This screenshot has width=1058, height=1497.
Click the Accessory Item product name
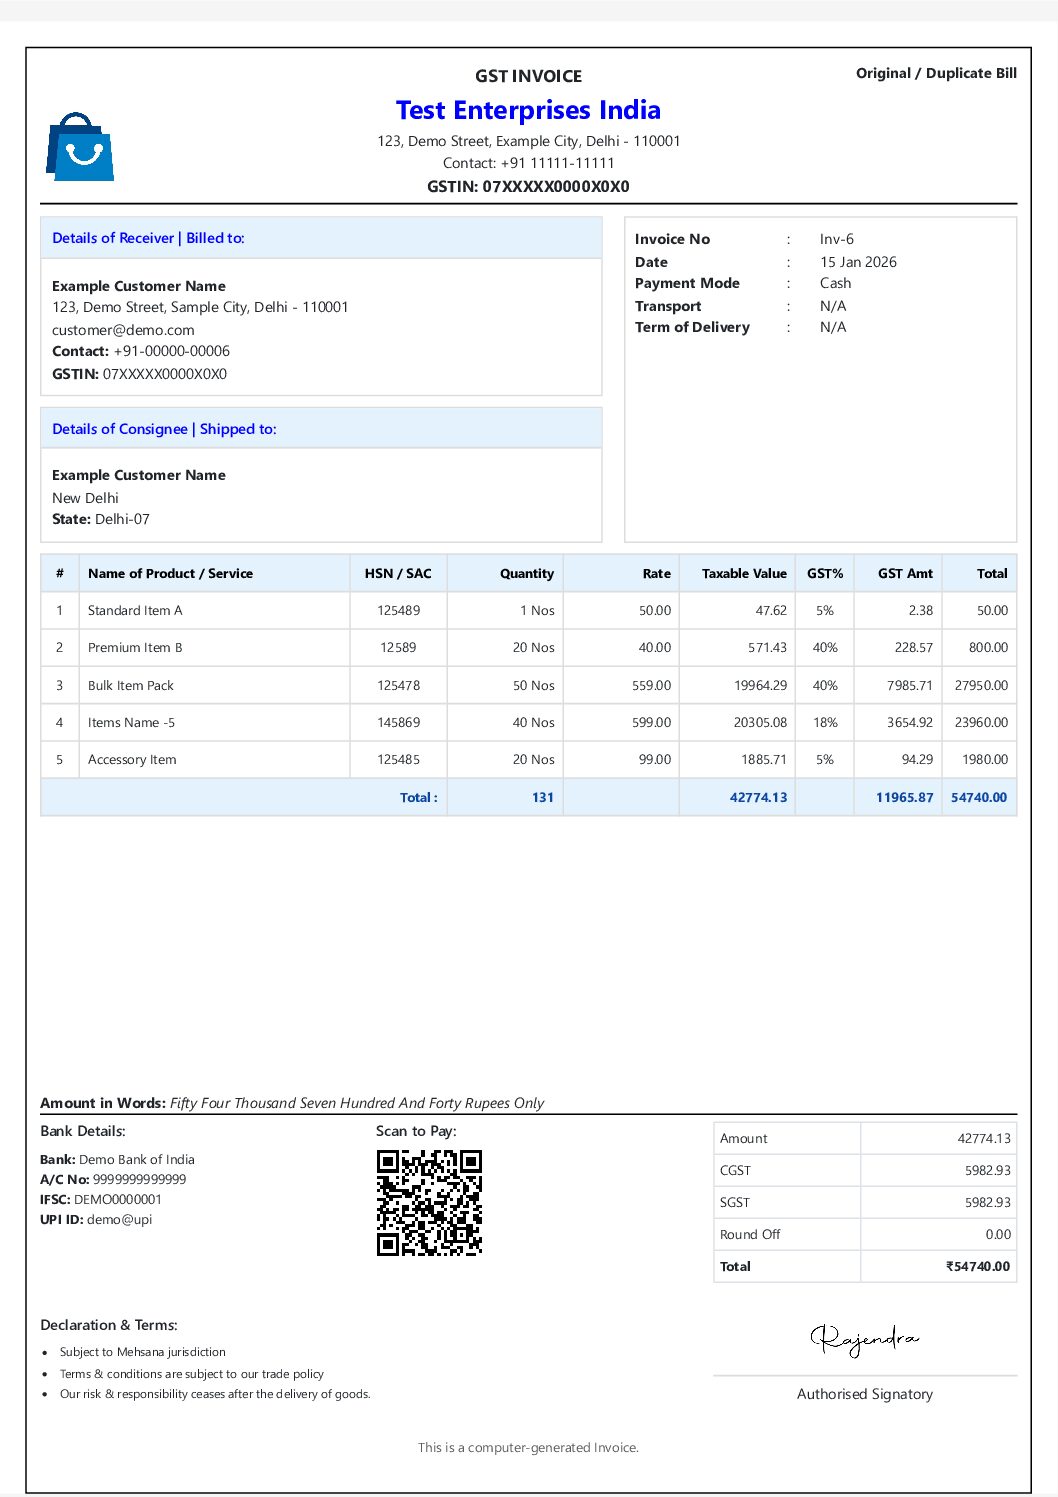pos(132,760)
